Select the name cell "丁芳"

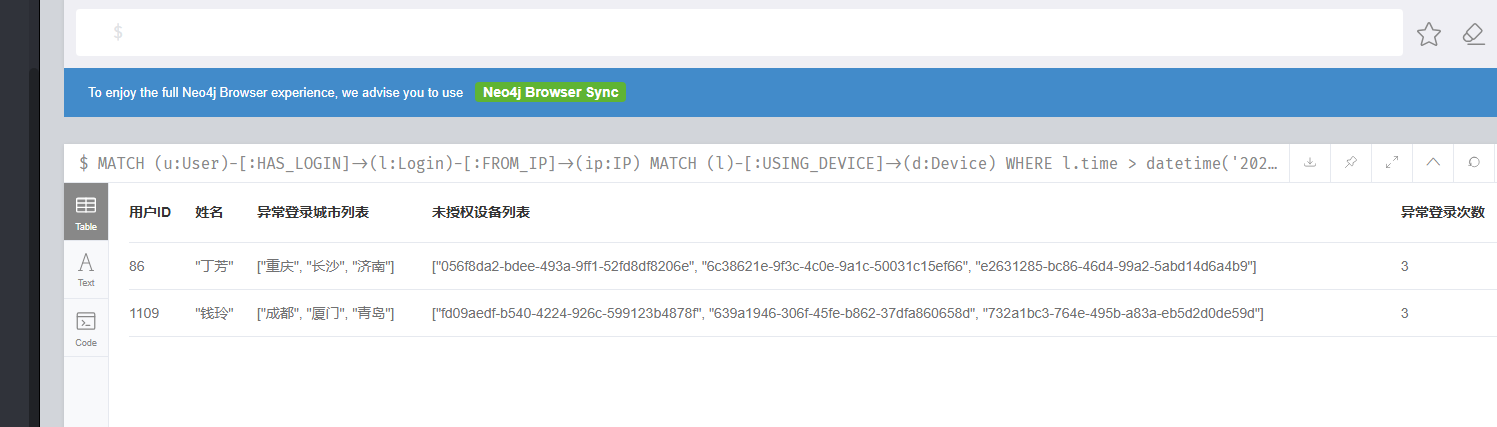214,266
